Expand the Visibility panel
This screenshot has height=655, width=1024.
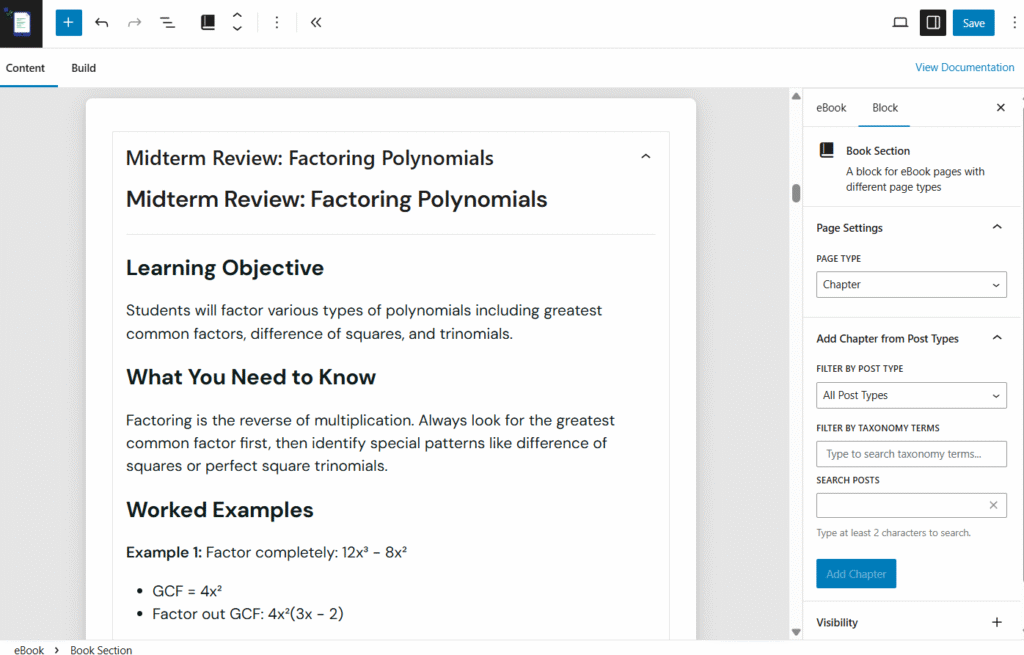(996, 622)
